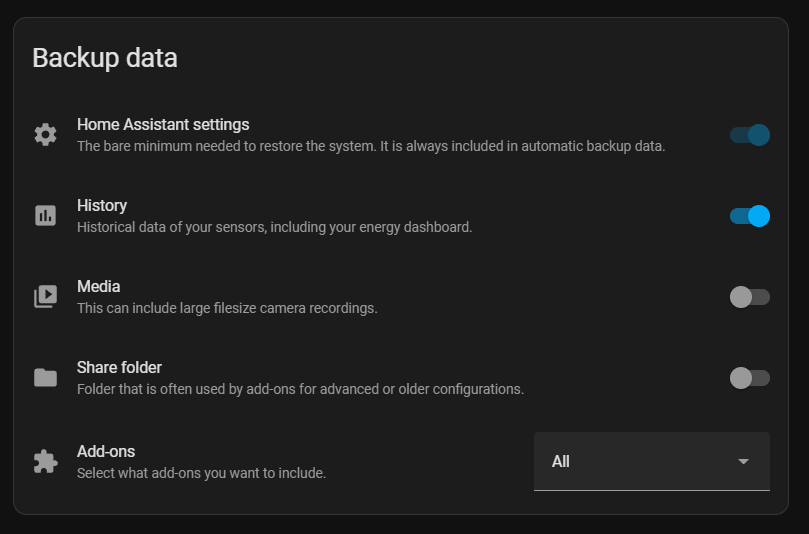Click the Add-ons row title
Viewport: 809px width, 534px height.
106,451
